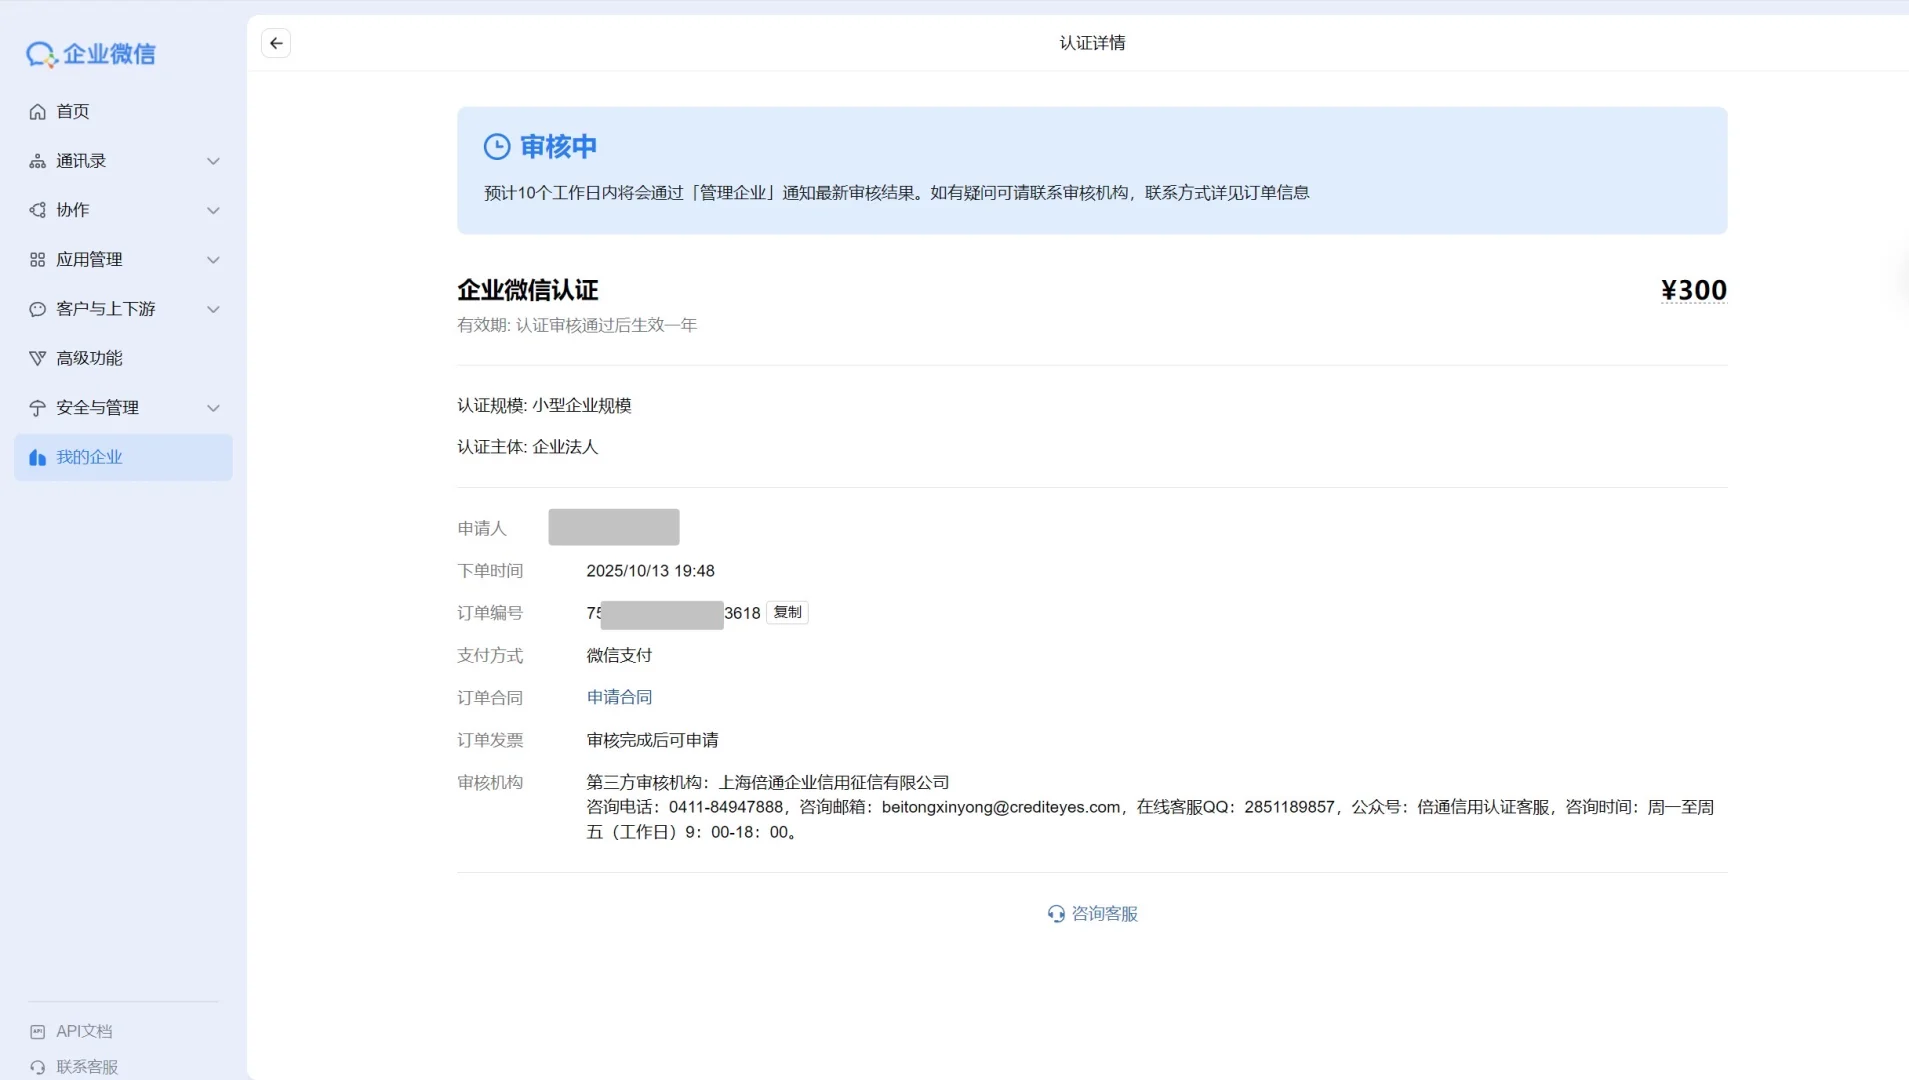Click the 申请人 field label
The image size is (1909, 1080).
click(482, 529)
